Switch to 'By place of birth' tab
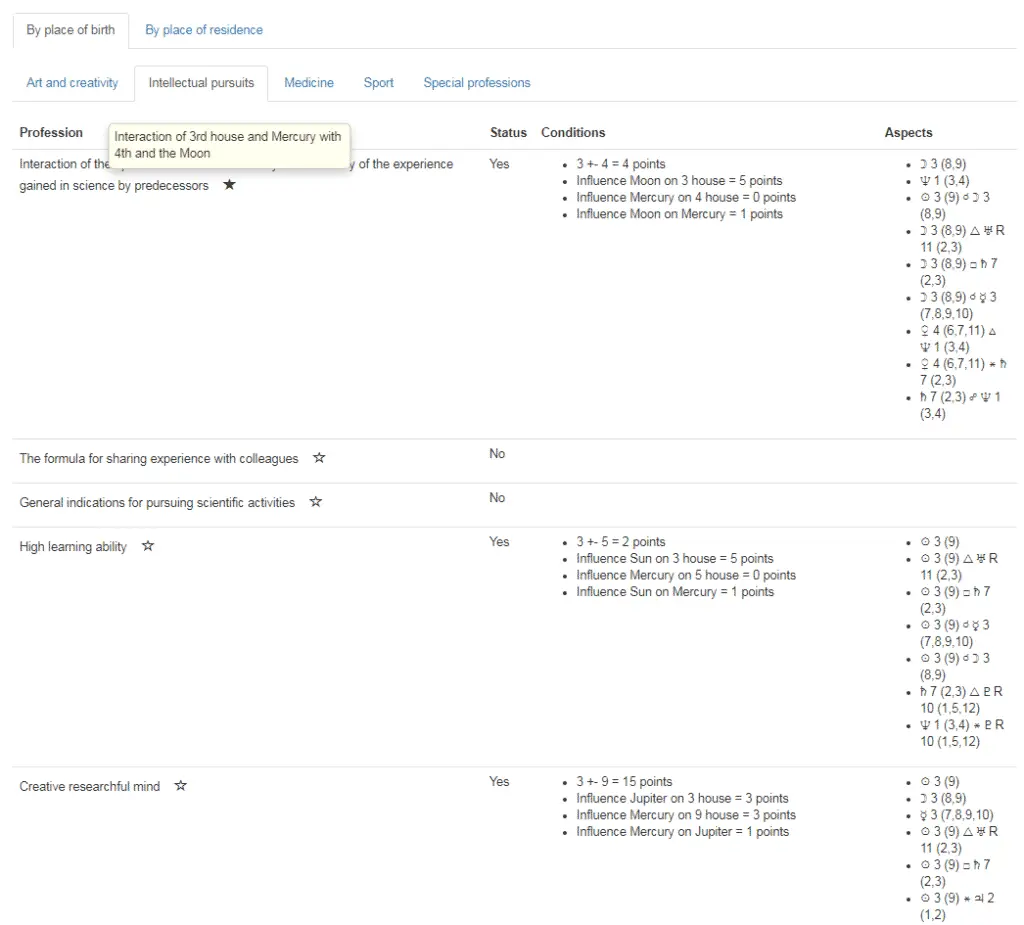 click(71, 30)
